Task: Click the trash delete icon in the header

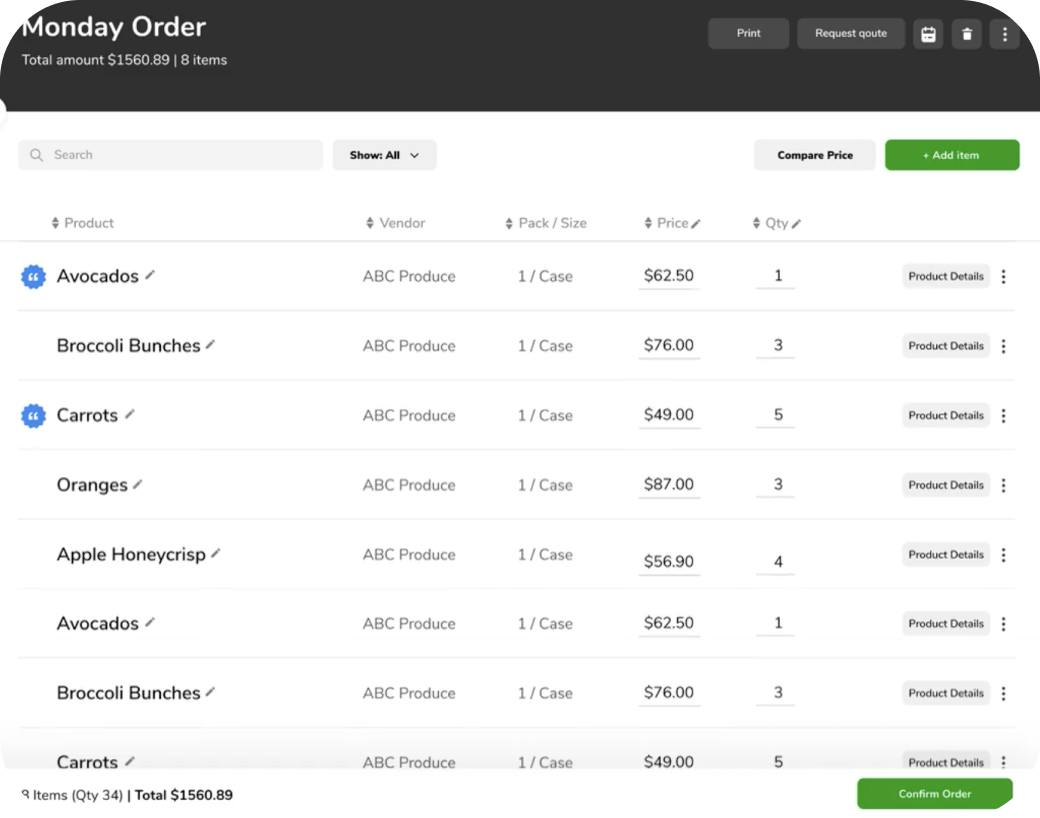Action: [966, 34]
